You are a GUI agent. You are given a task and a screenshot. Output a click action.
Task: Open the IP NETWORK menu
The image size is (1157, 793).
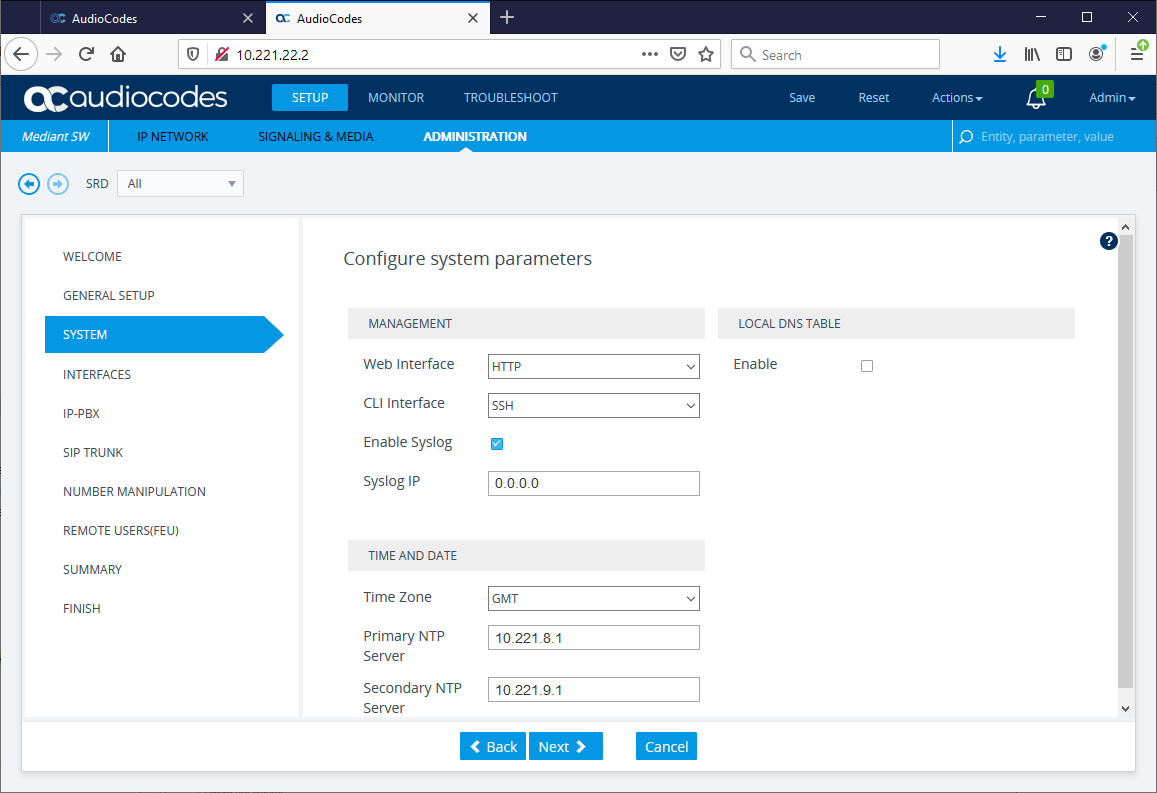(173, 136)
